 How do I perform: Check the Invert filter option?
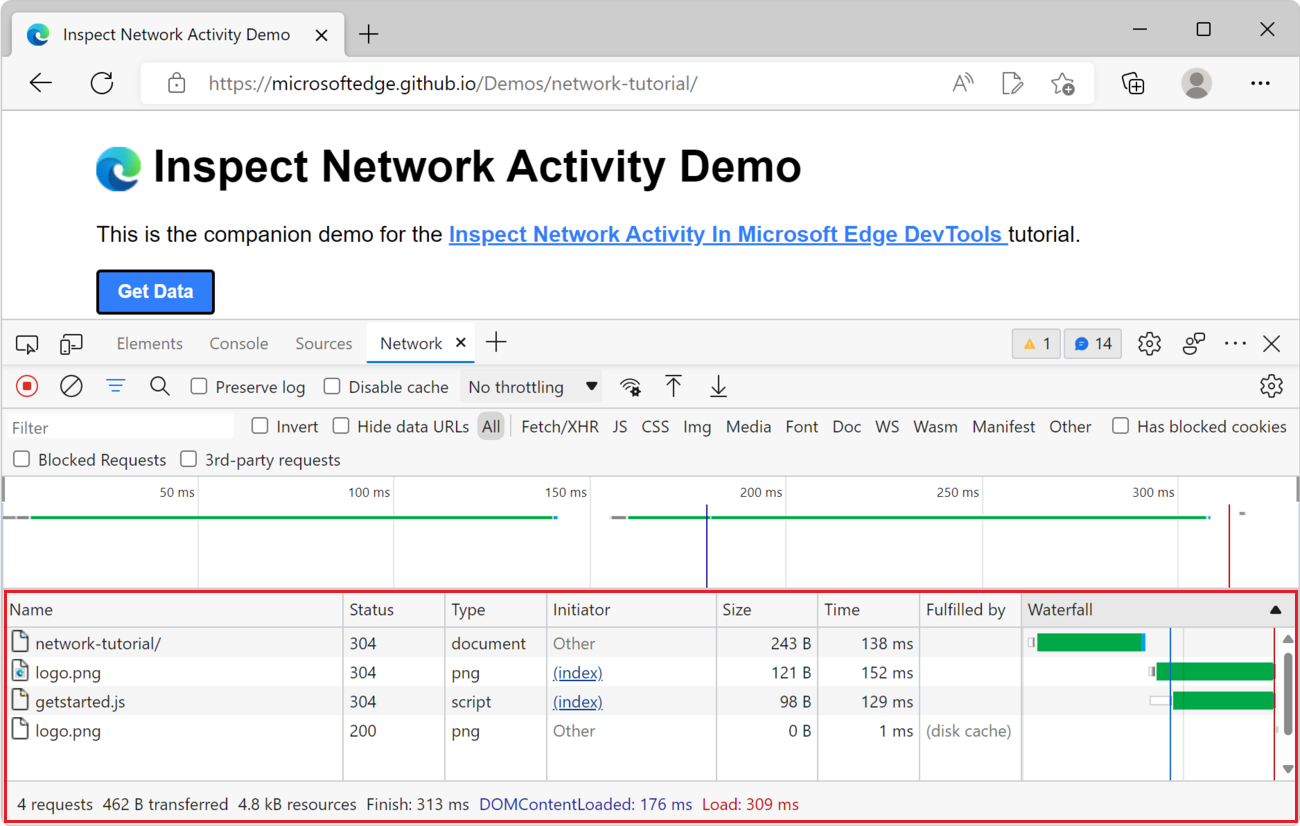click(x=260, y=425)
